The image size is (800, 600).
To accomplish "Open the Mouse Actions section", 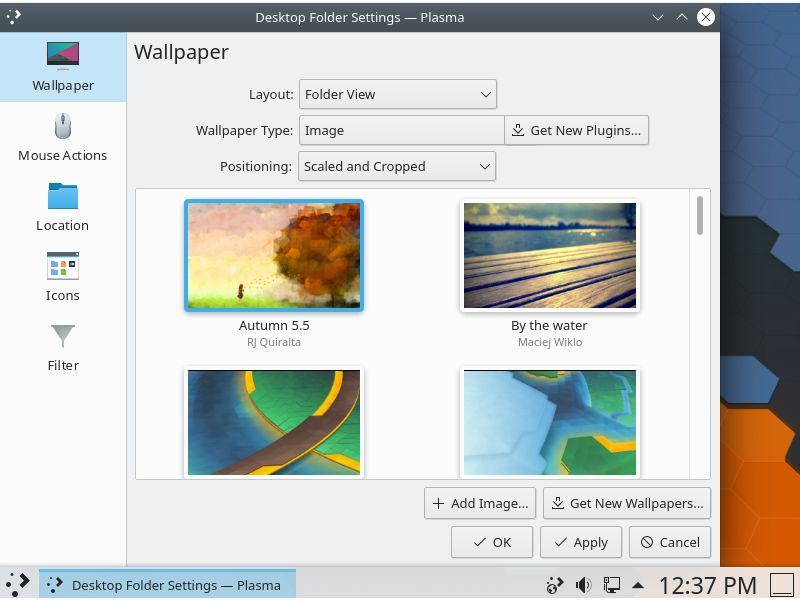I will [x=62, y=137].
